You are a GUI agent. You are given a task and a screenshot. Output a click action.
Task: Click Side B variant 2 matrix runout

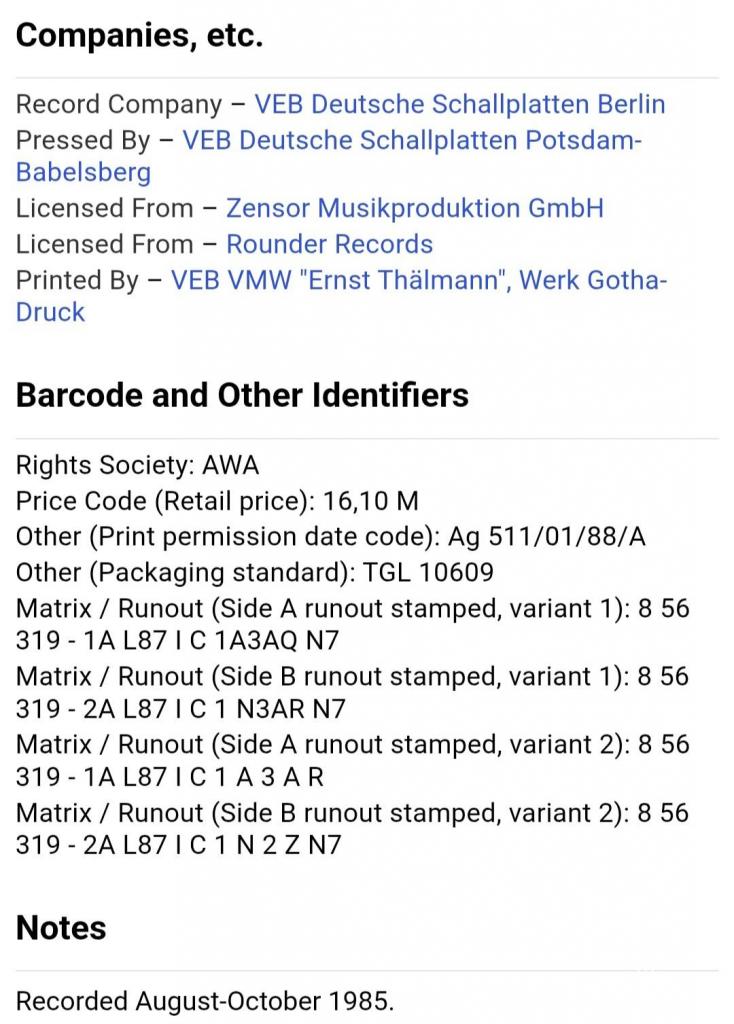pos(352,829)
